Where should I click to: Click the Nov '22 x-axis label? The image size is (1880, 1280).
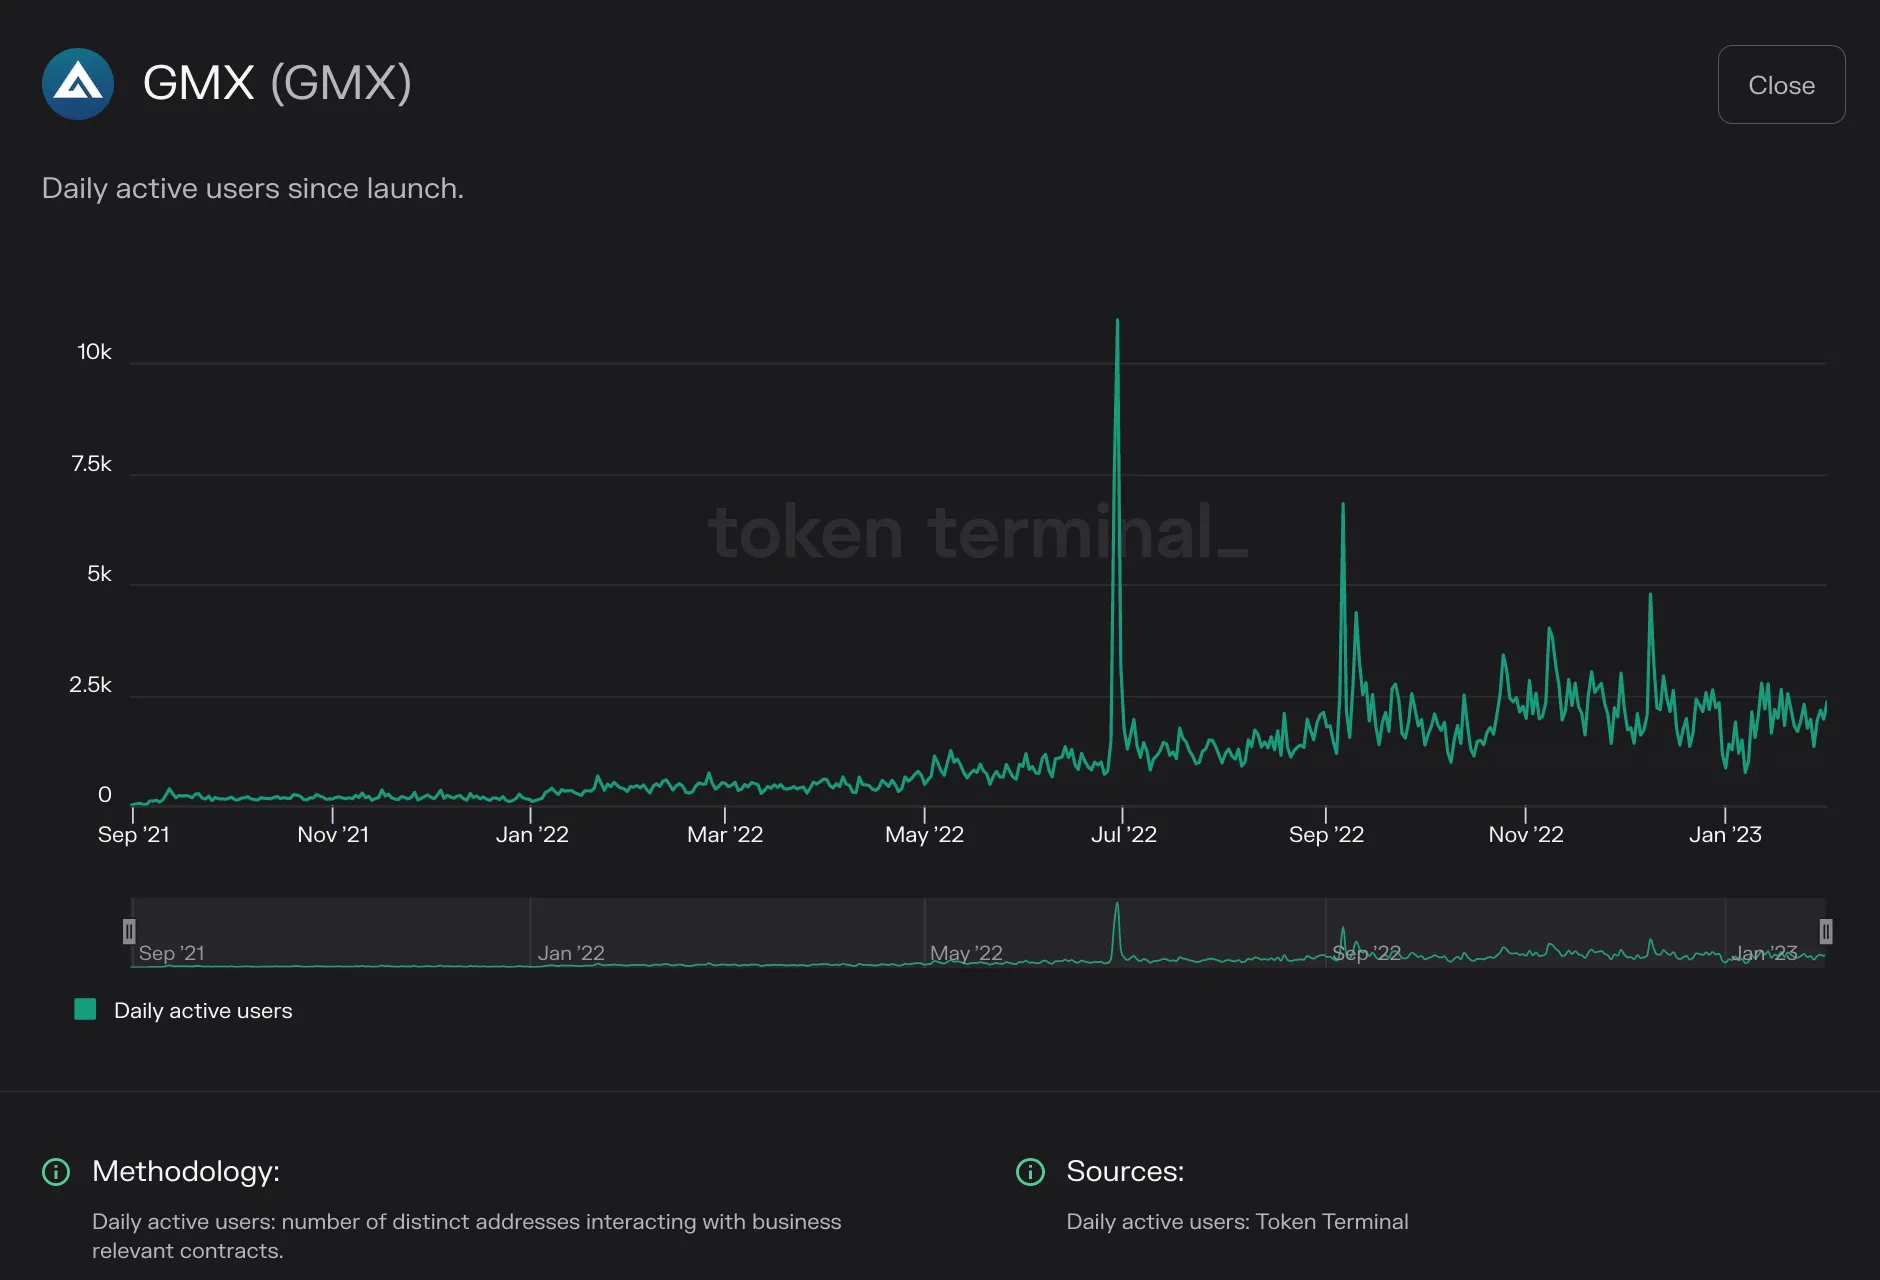pyautogui.click(x=1526, y=834)
